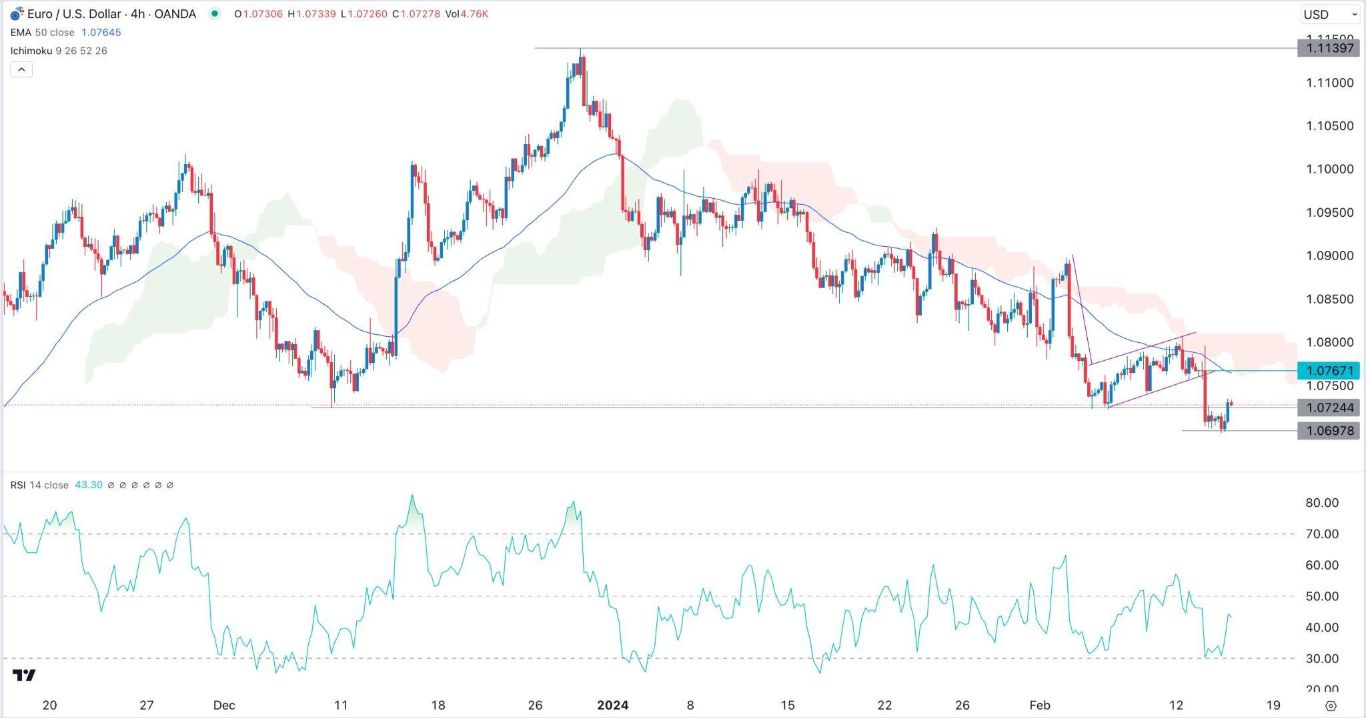The height and width of the screenshot is (718, 1366).
Task: Click the 1.06978 support price label
Action: (x=1328, y=431)
